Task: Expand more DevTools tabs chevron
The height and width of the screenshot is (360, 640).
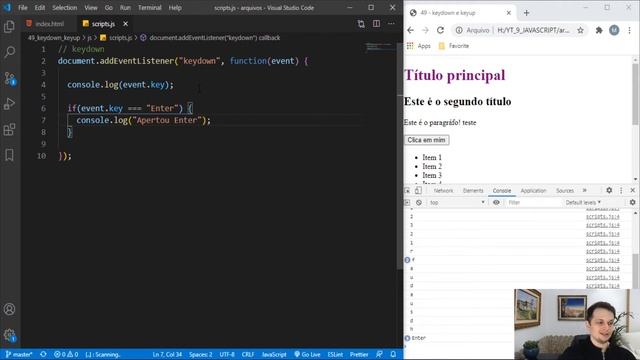Action: pyautogui.click(x=584, y=191)
